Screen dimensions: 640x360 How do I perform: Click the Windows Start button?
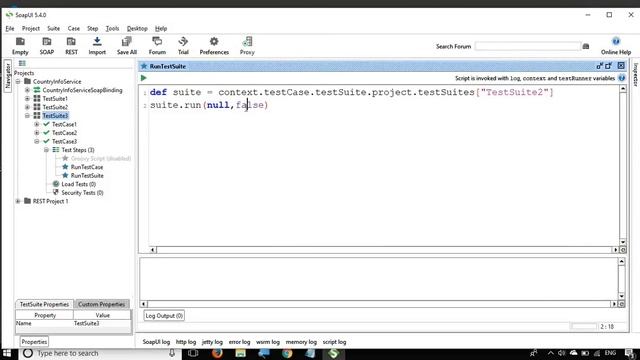click(7, 353)
